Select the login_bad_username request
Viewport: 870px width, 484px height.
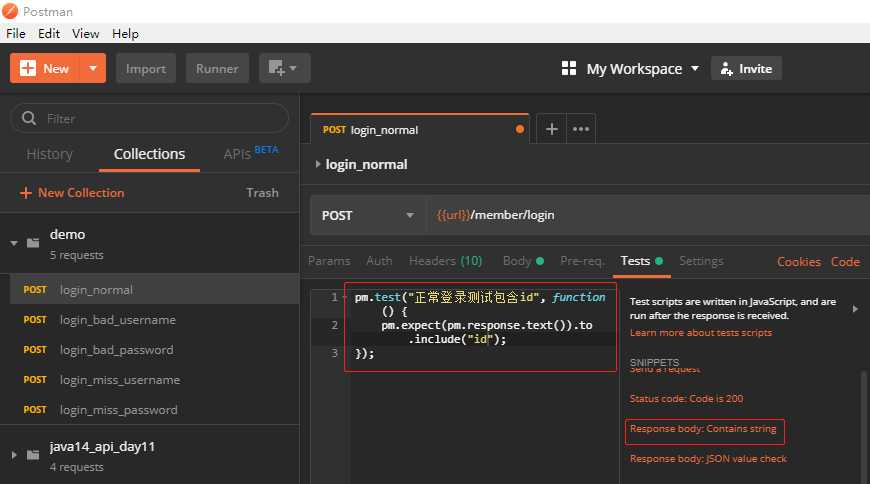pos(154,320)
